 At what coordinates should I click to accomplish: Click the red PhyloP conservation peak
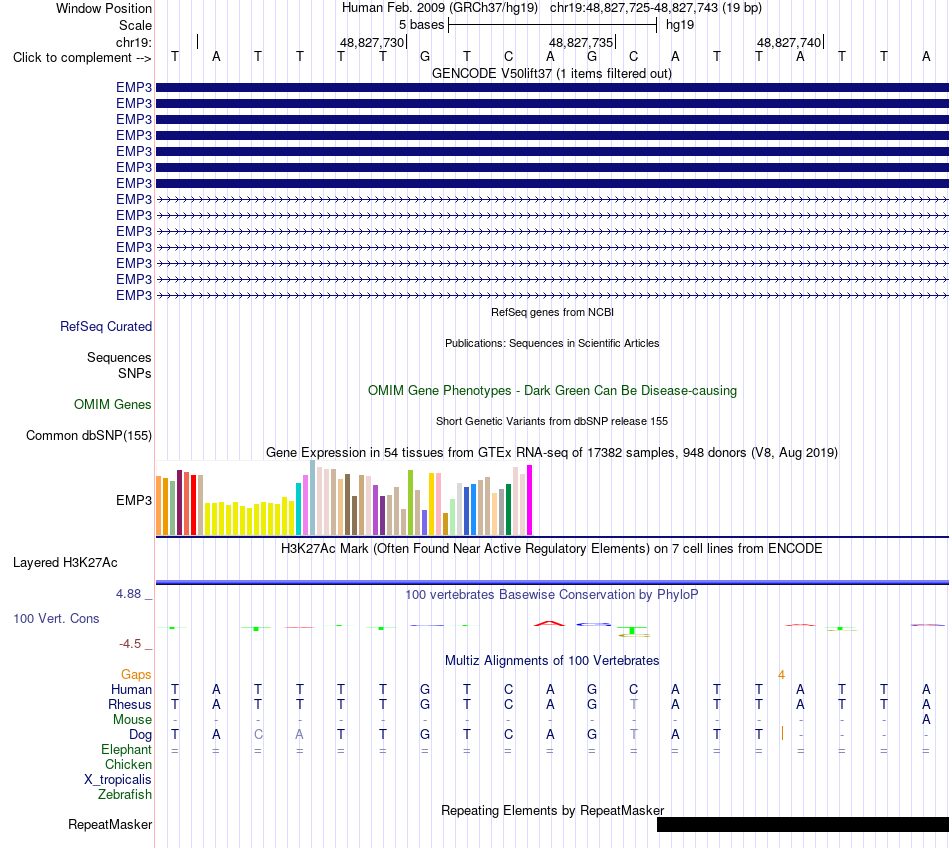pyautogui.click(x=550, y=623)
